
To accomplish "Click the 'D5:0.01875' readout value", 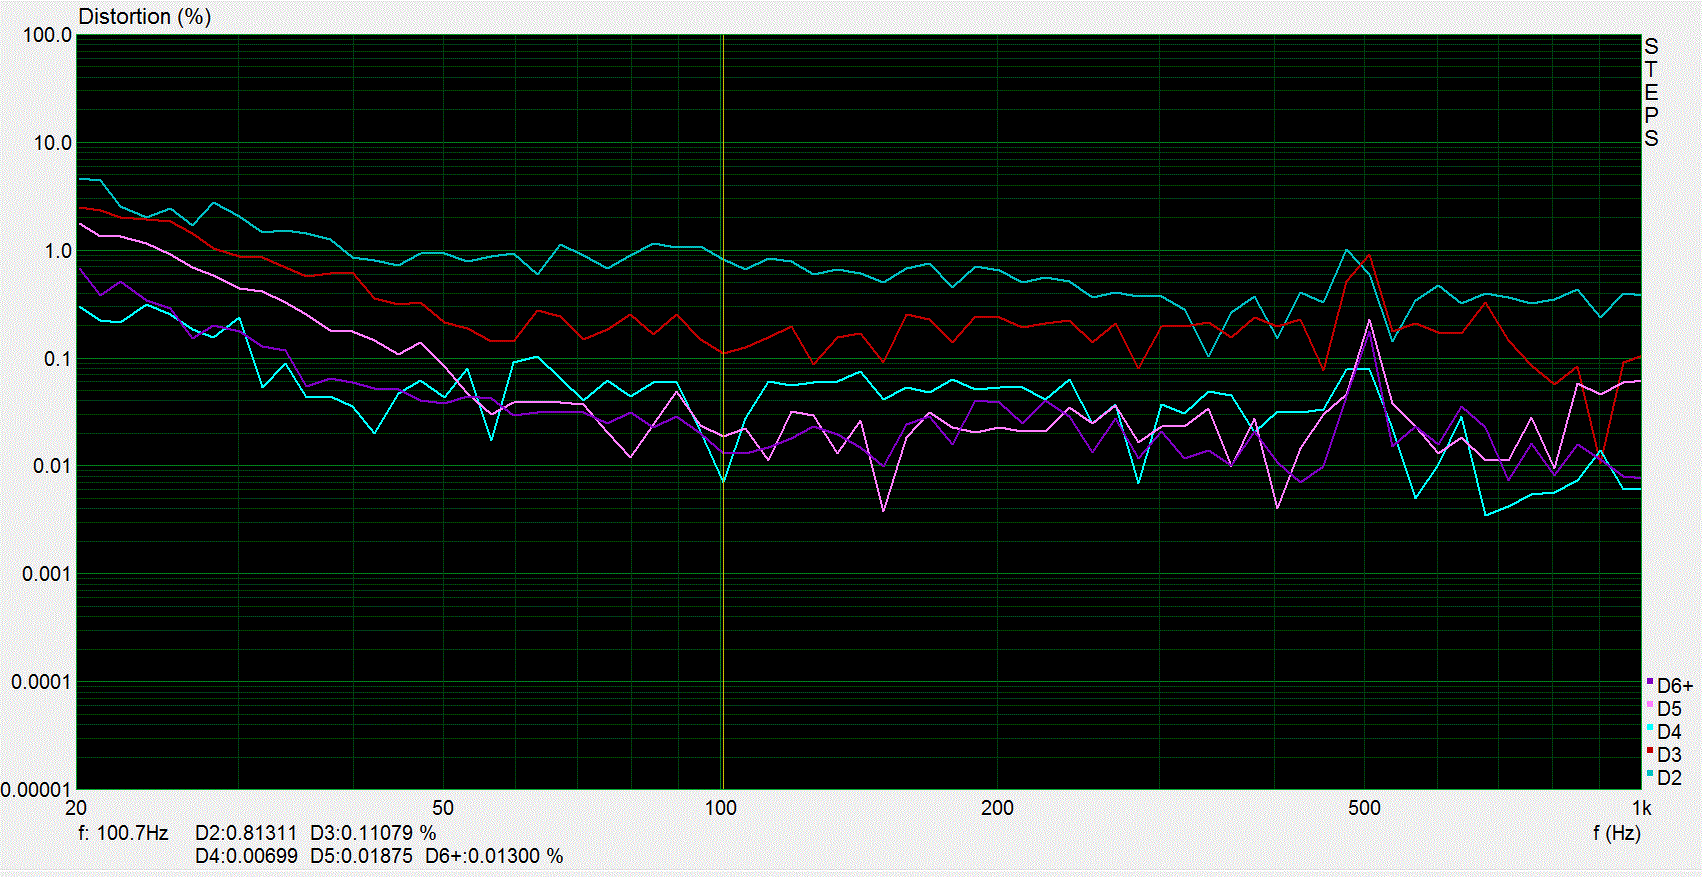I will (x=361, y=856).
